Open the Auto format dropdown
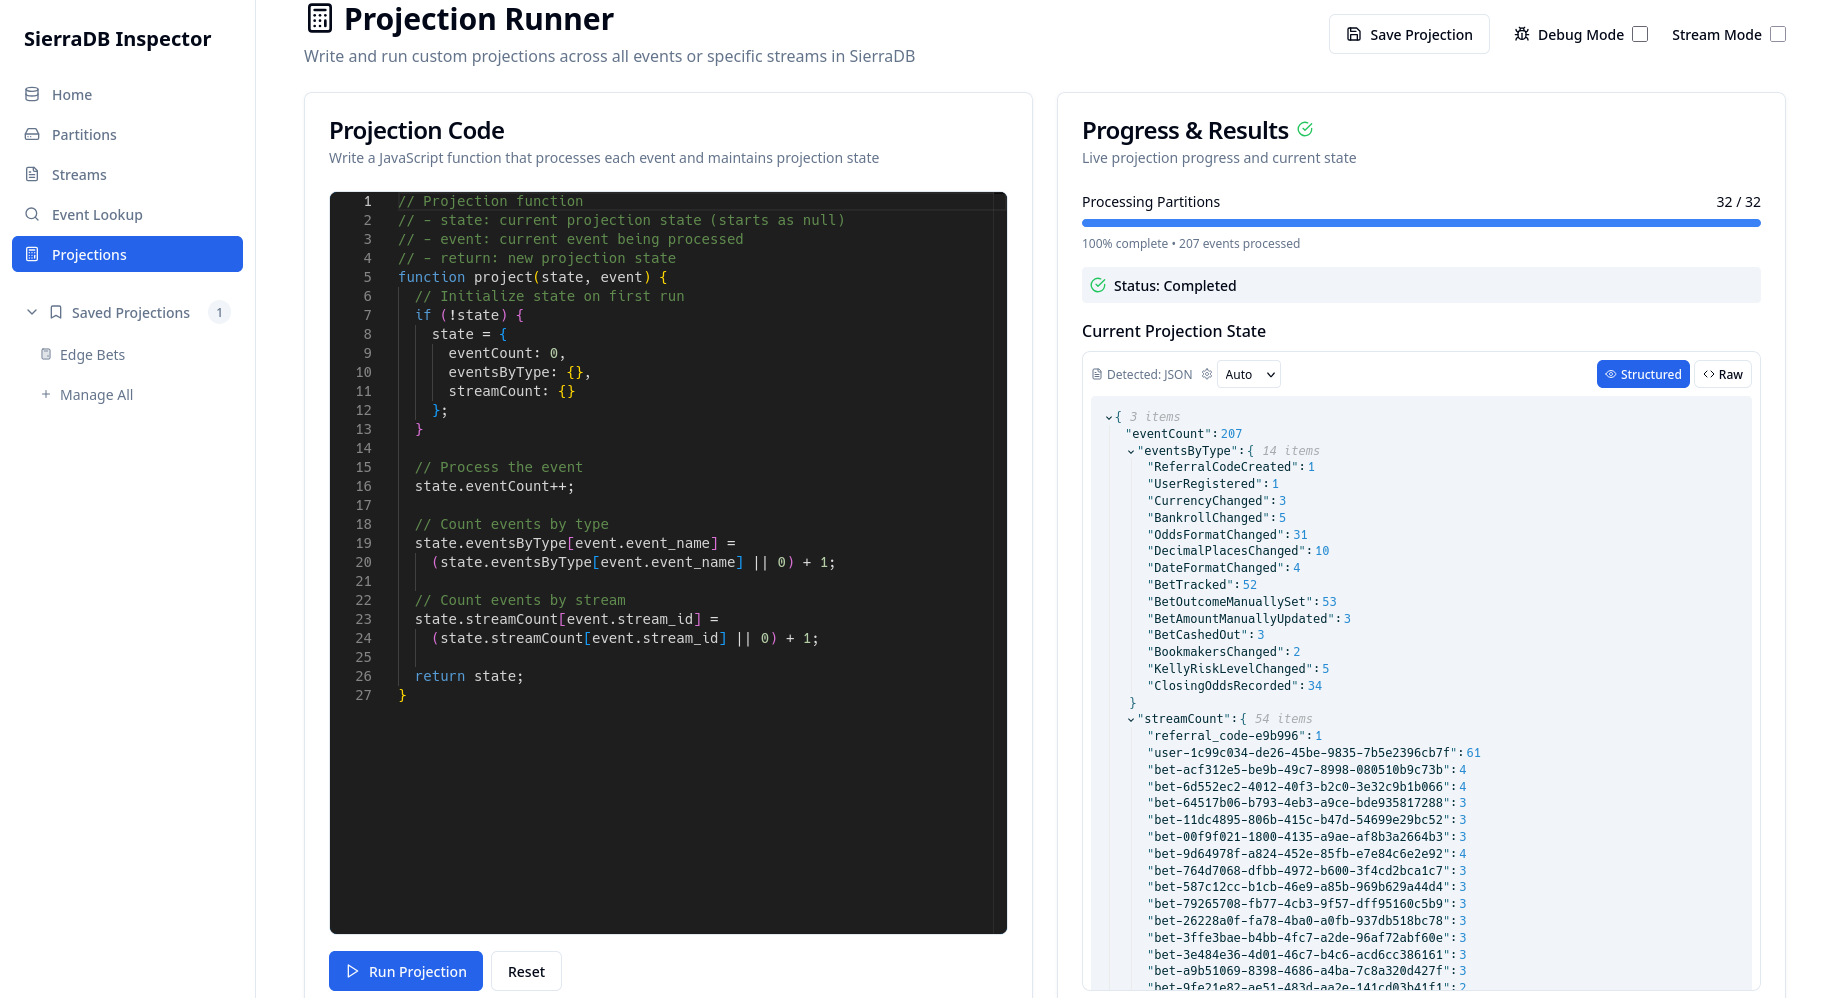1834x998 pixels. [1250, 374]
